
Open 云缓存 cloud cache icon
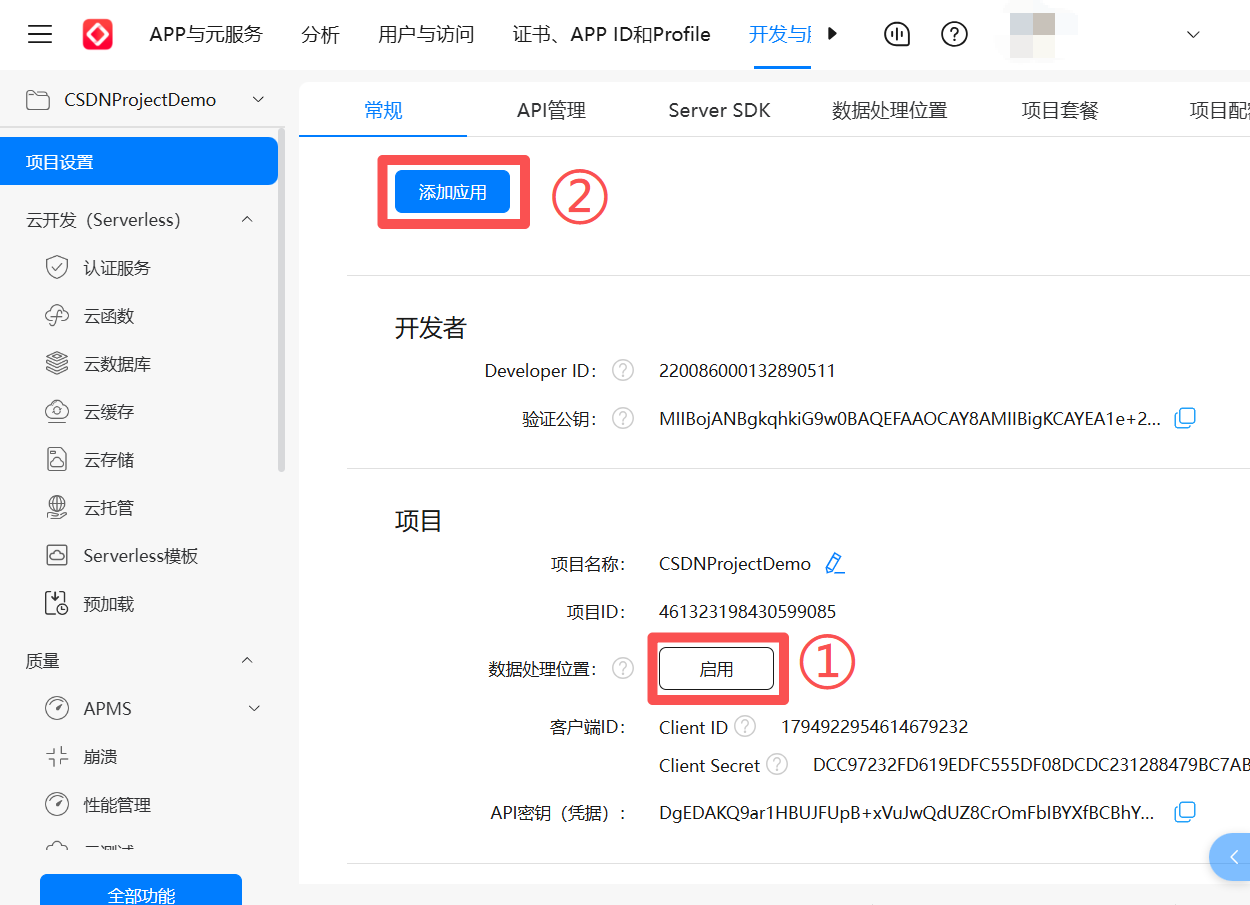tap(57, 412)
